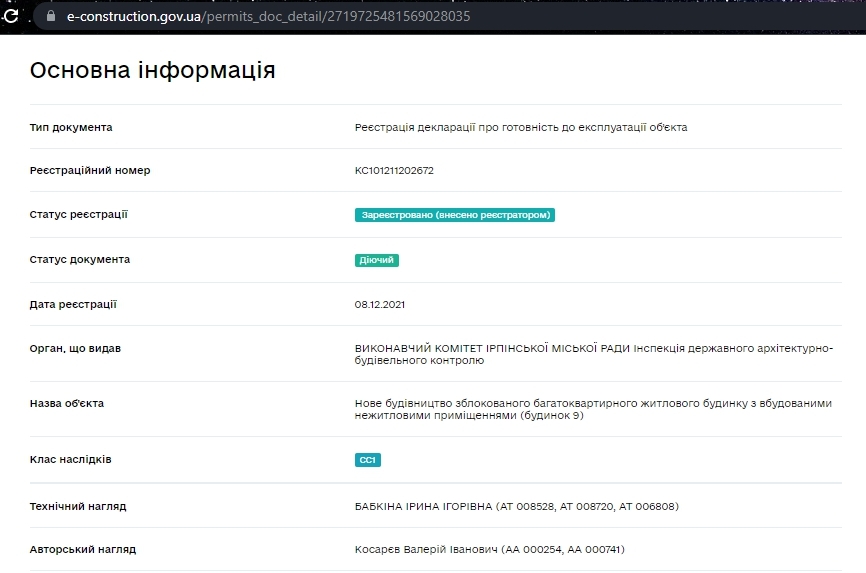This screenshot has width=866, height=573.
Task: Reload the page with the refresh icon
Action: (x=10, y=16)
